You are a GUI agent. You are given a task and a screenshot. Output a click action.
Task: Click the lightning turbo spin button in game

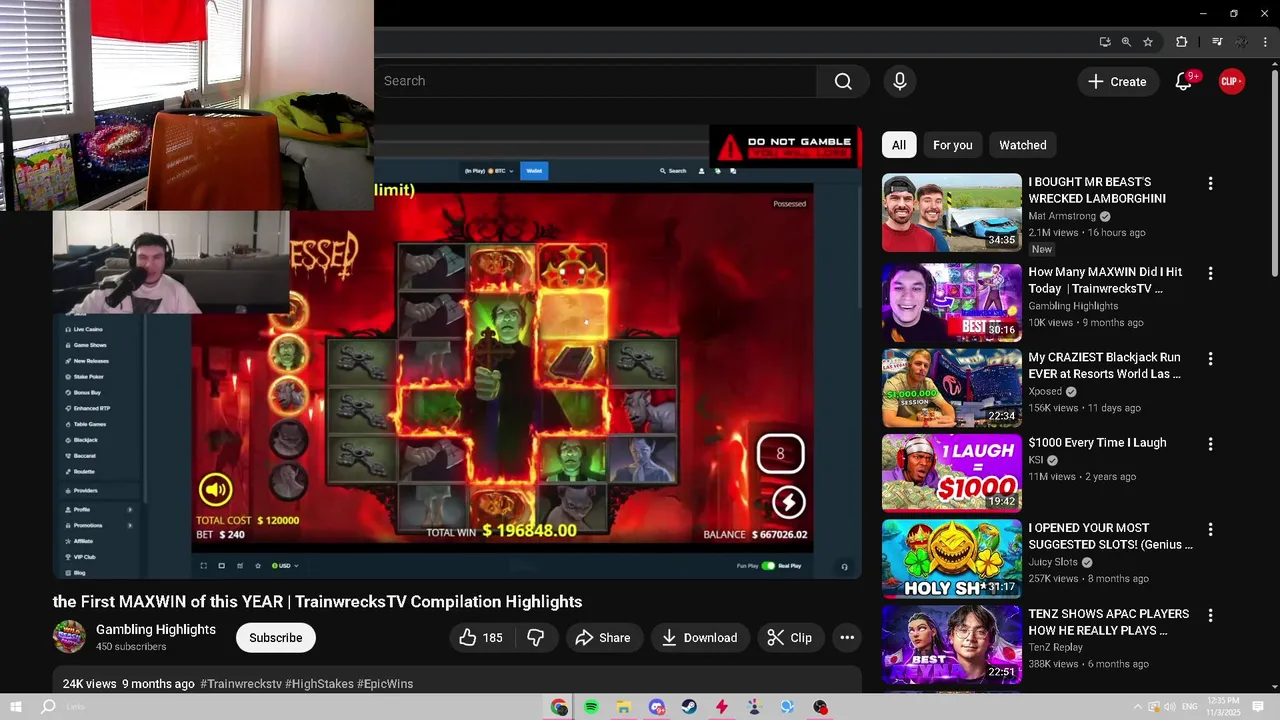coord(788,502)
